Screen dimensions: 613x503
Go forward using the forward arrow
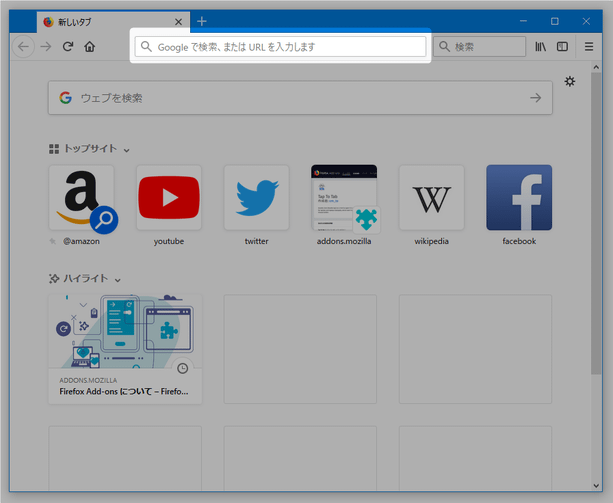(46, 47)
